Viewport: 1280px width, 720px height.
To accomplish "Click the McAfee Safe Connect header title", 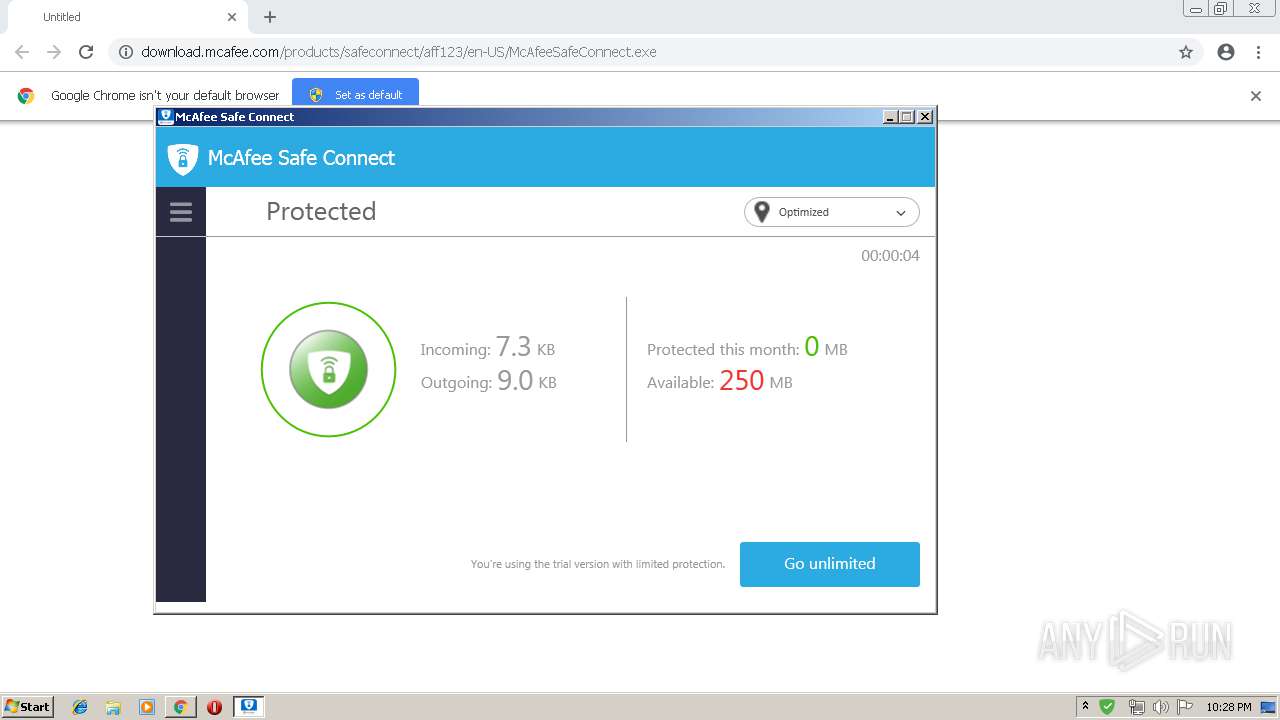I will [301, 158].
